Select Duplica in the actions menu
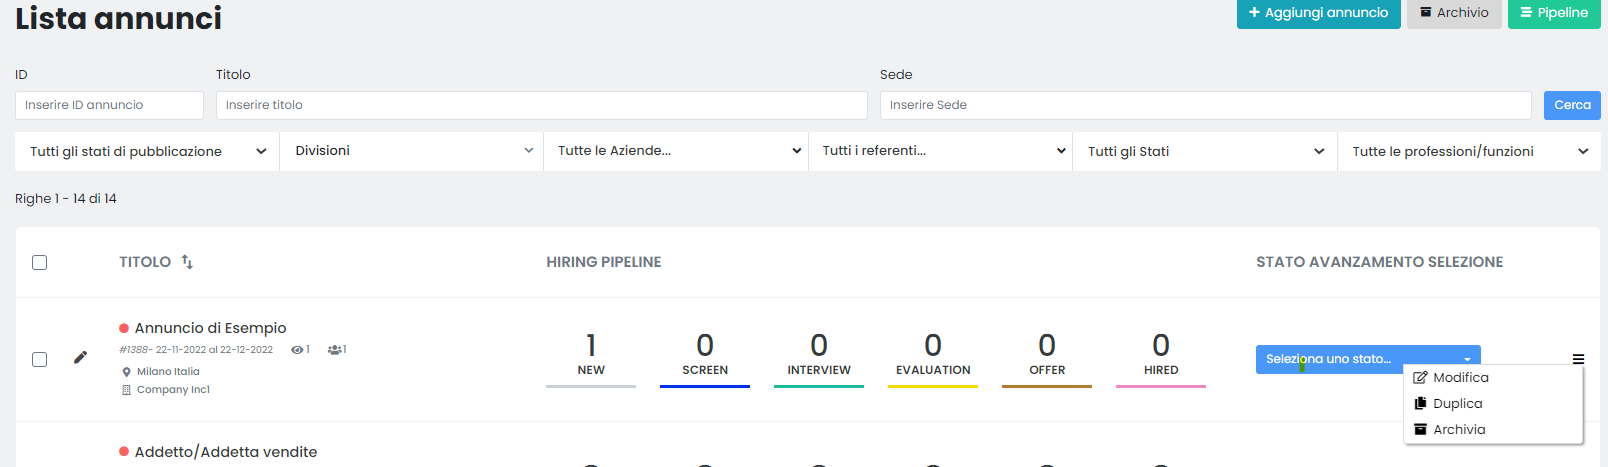This screenshot has width=1608, height=467. 1457,404
